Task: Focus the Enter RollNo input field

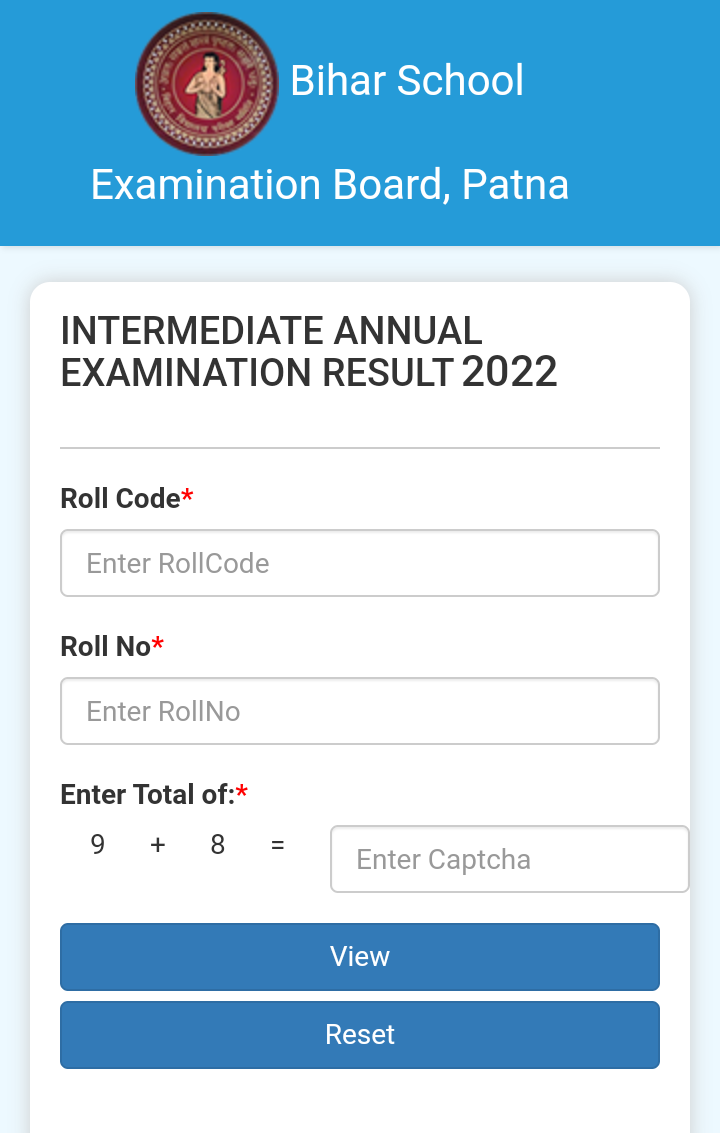Action: point(360,711)
